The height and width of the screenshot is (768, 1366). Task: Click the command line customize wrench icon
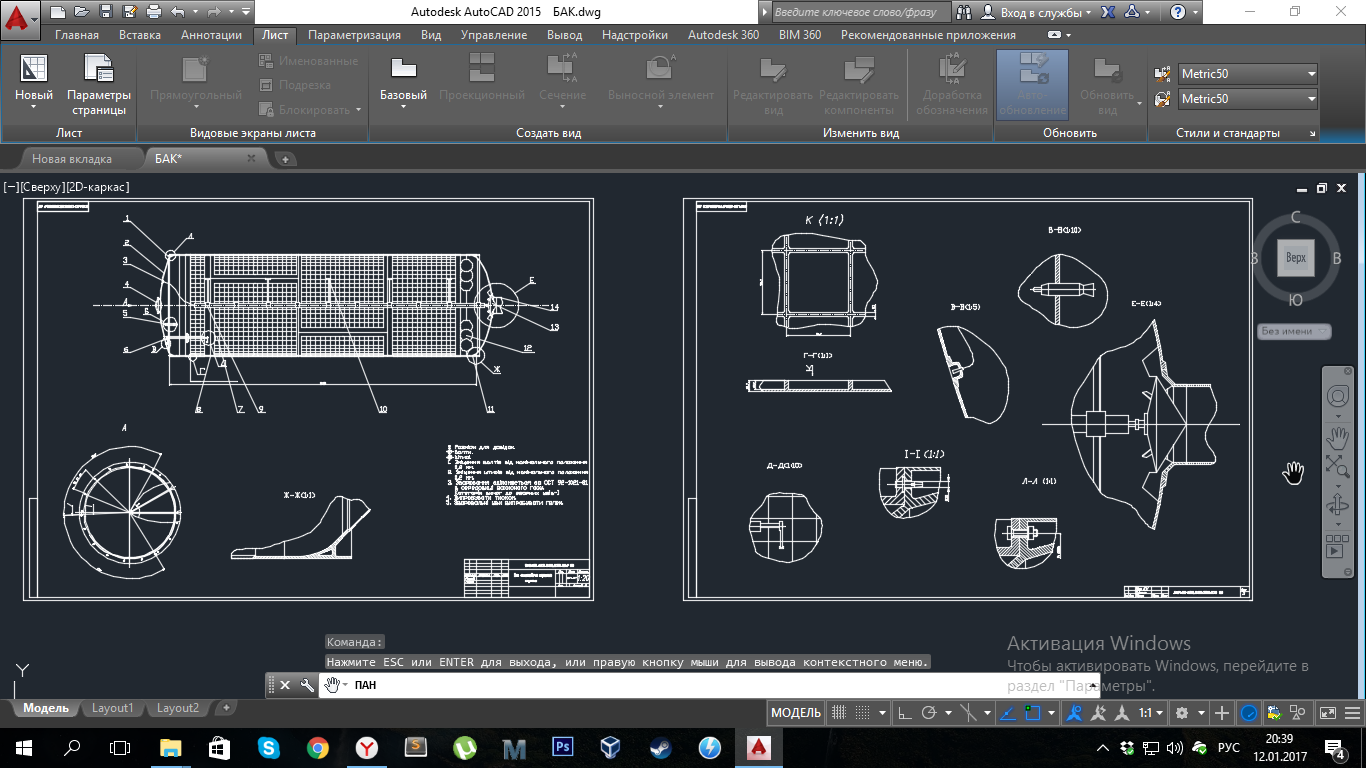pyautogui.click(x=307, y=685)
